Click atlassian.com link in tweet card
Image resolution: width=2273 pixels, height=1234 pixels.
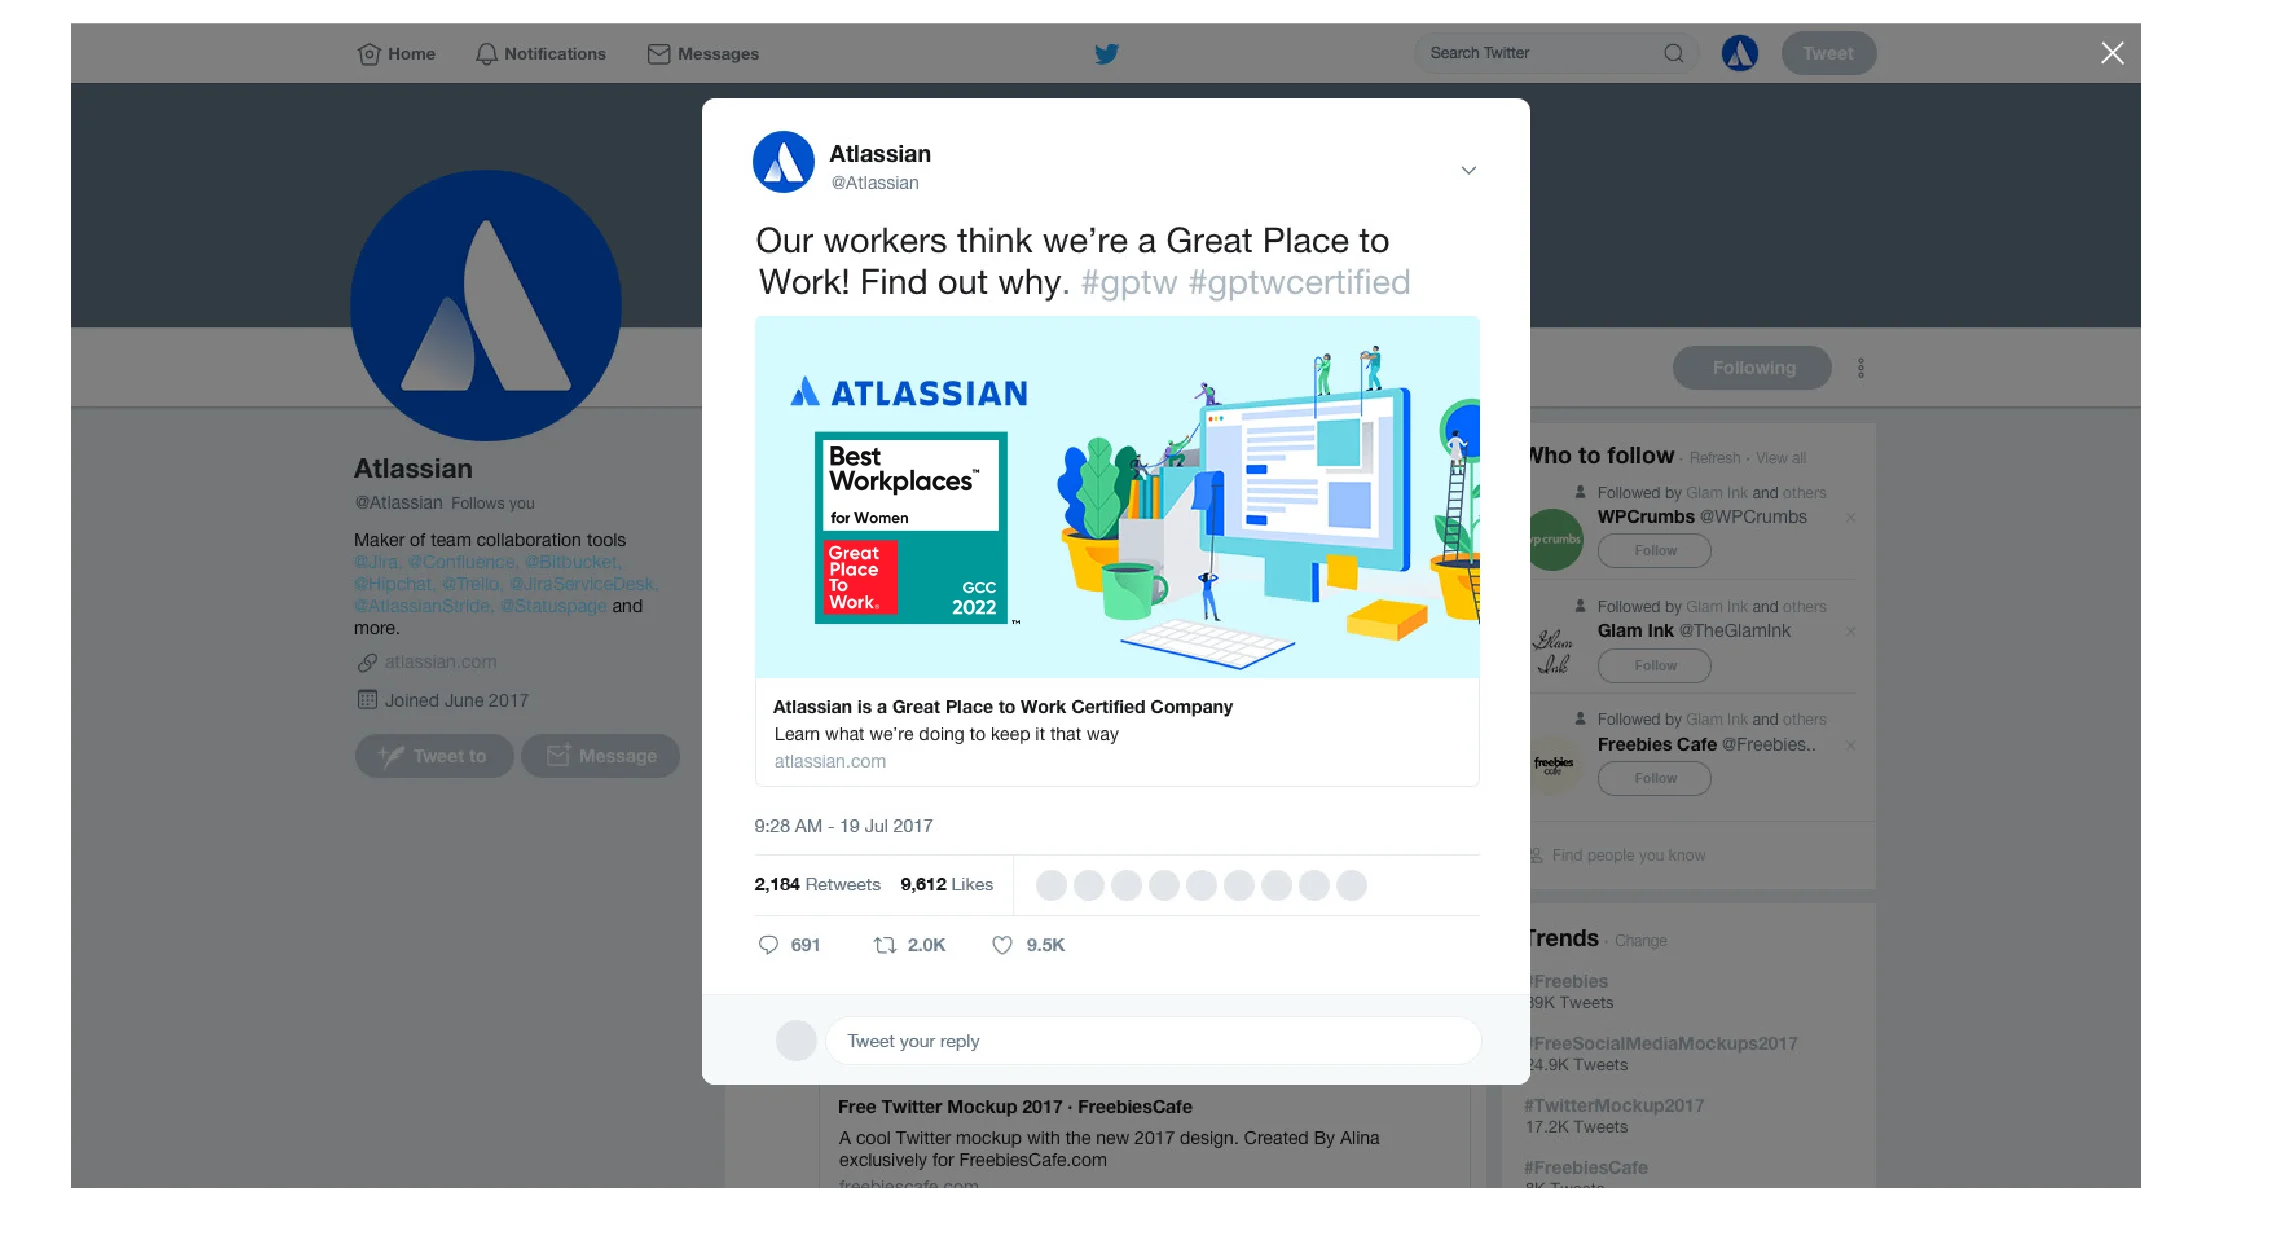[830, 762]
